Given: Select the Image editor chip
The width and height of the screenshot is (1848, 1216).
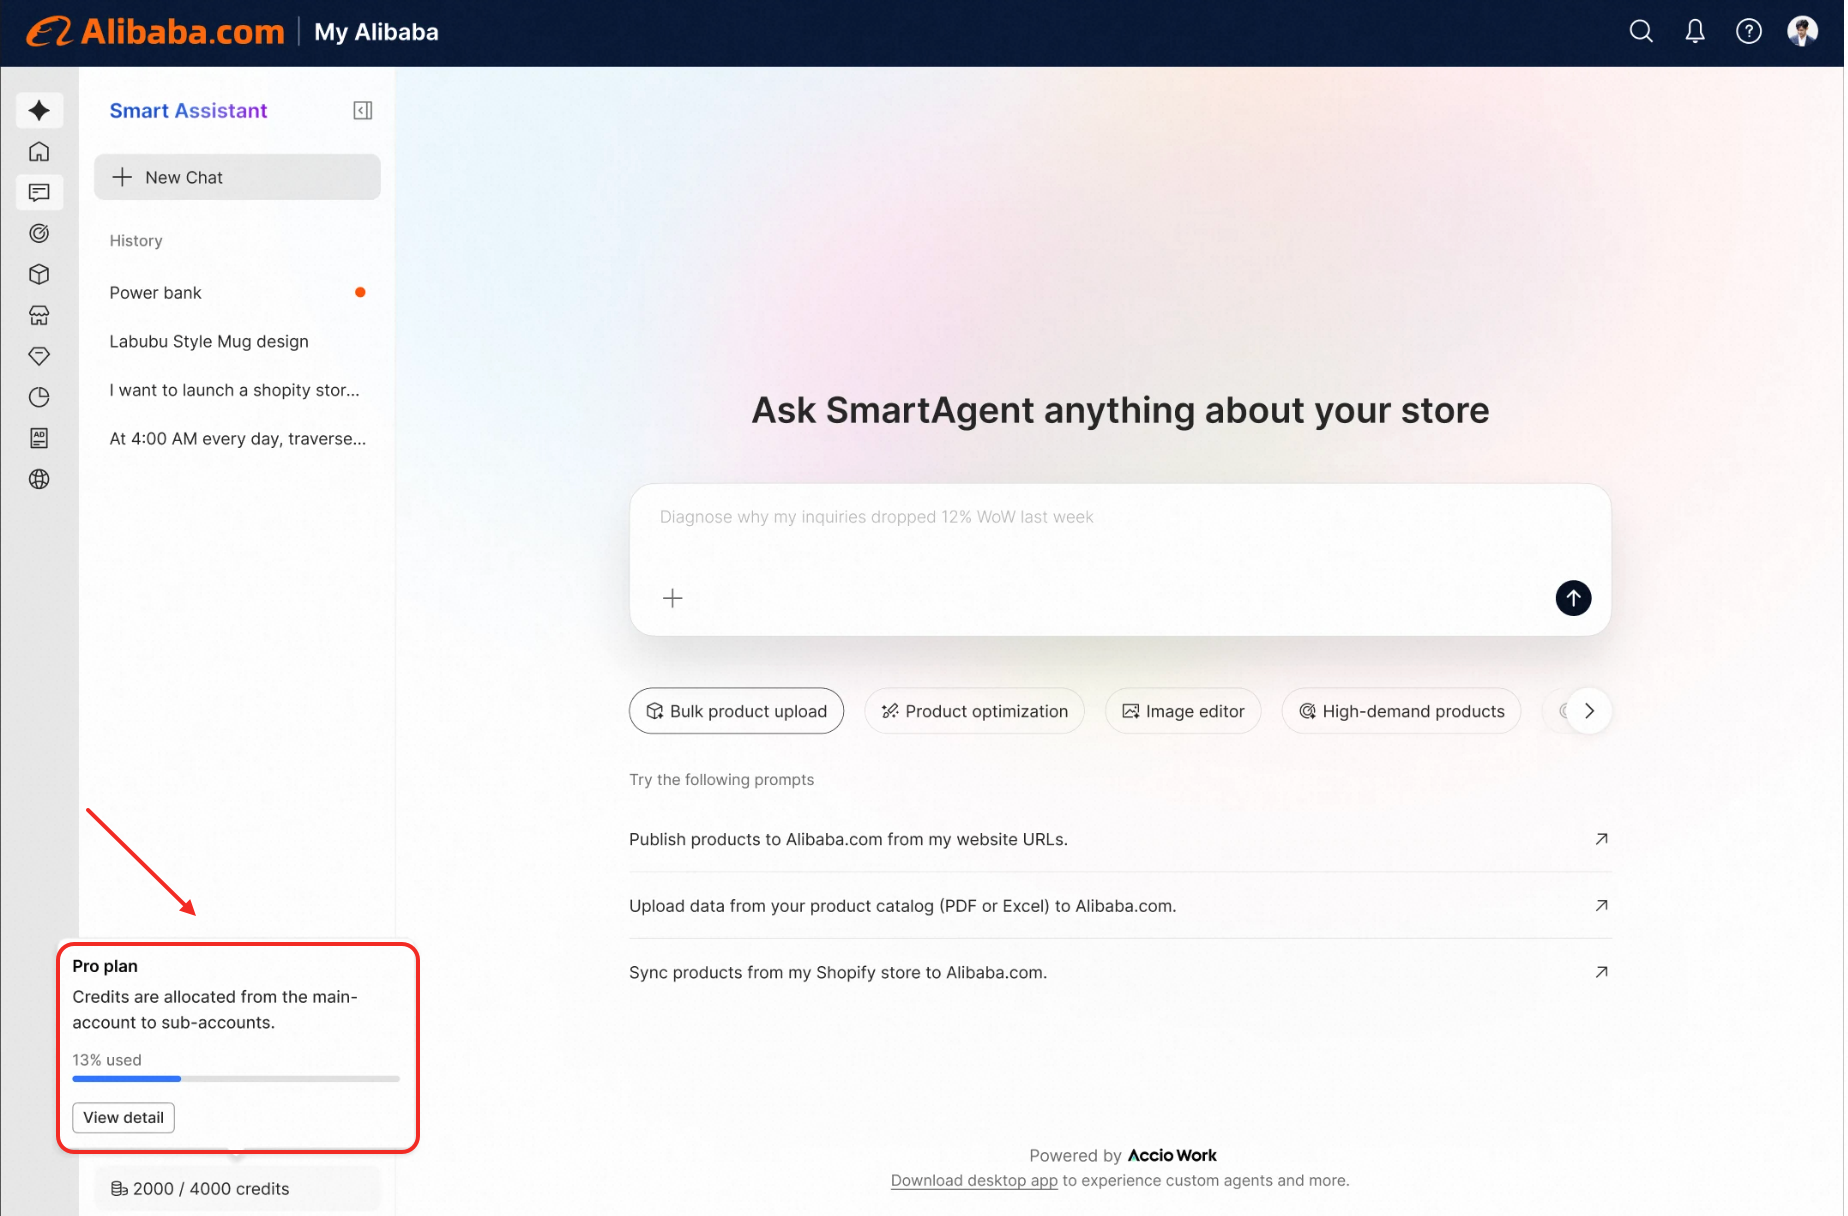Looking at the screenshot, I should click(x=1183, y=711).
